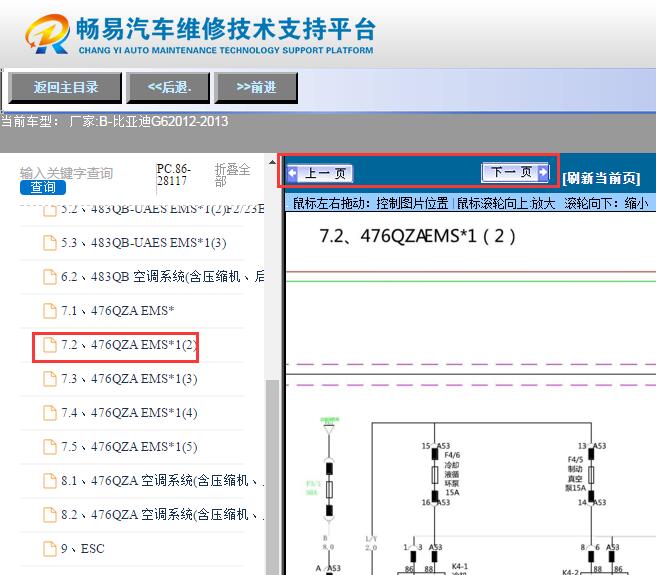Viewport: 656px width, 575px height.
Task: Click the blue 查询 search button
Action: pos(43,187)
